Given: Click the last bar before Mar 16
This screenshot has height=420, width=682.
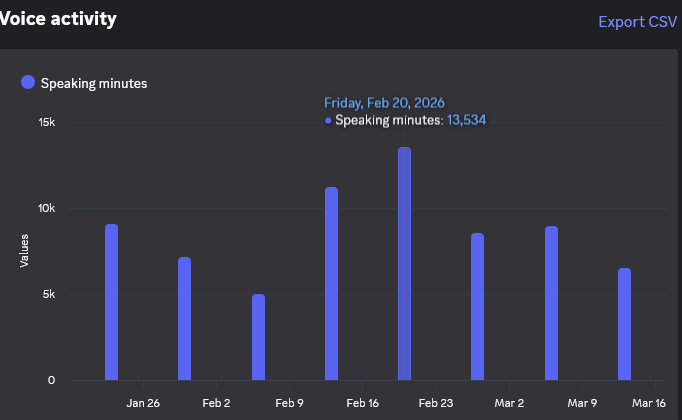Looking at the screenshot, I should click(x=624, y=324).
